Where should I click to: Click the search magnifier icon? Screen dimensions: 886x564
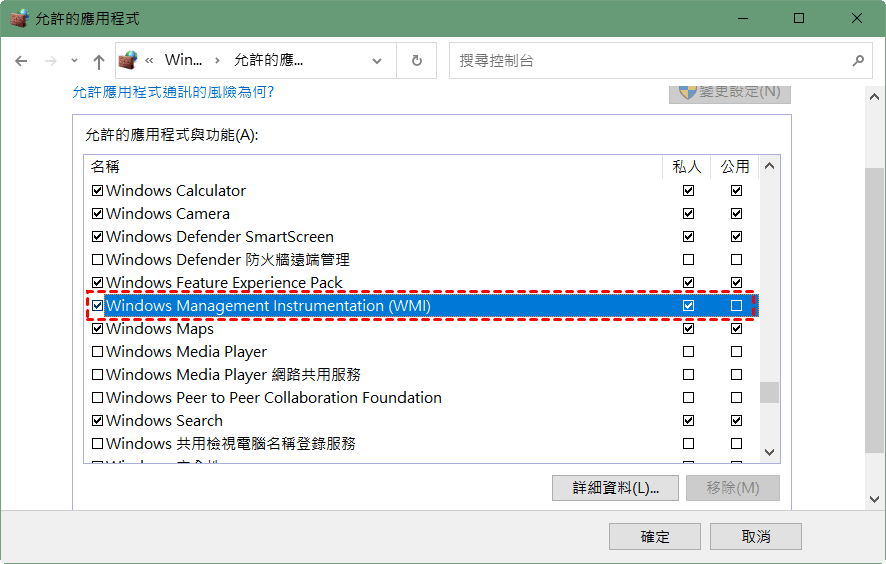pyautogui.click(x=857, y=61)
